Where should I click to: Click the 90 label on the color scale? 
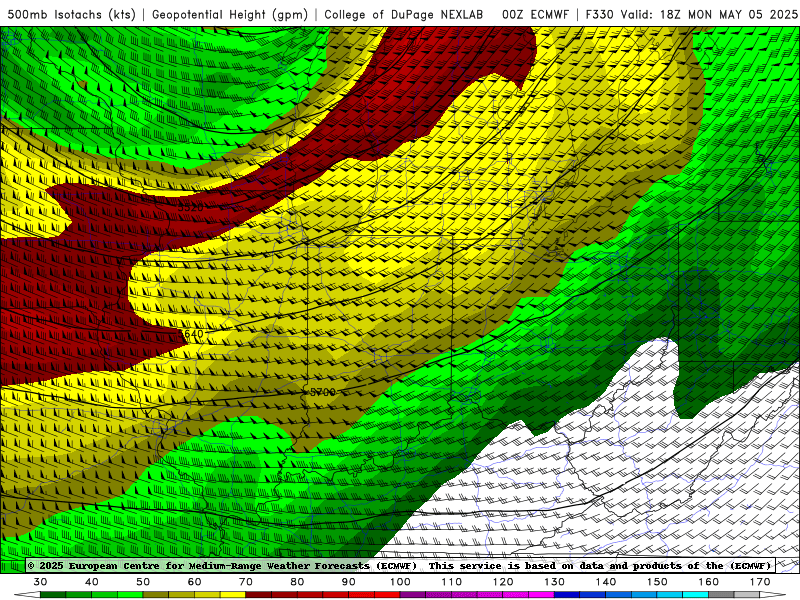point(348,582)
